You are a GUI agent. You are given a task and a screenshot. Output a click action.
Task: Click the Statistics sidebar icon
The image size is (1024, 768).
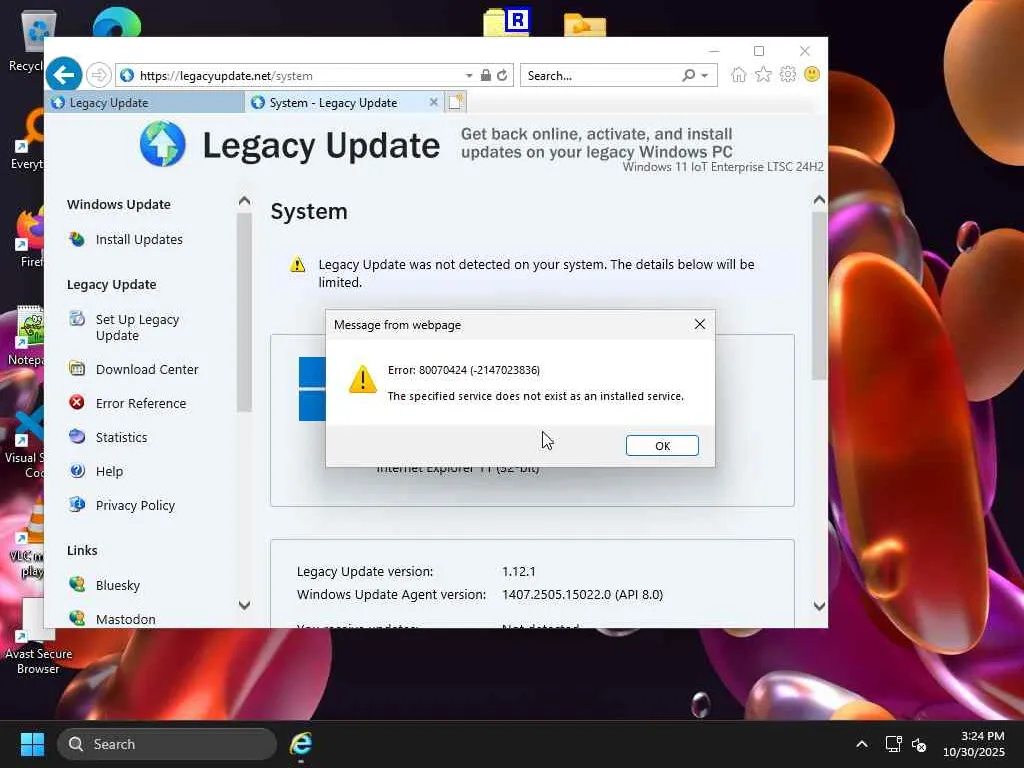[77, 436]
